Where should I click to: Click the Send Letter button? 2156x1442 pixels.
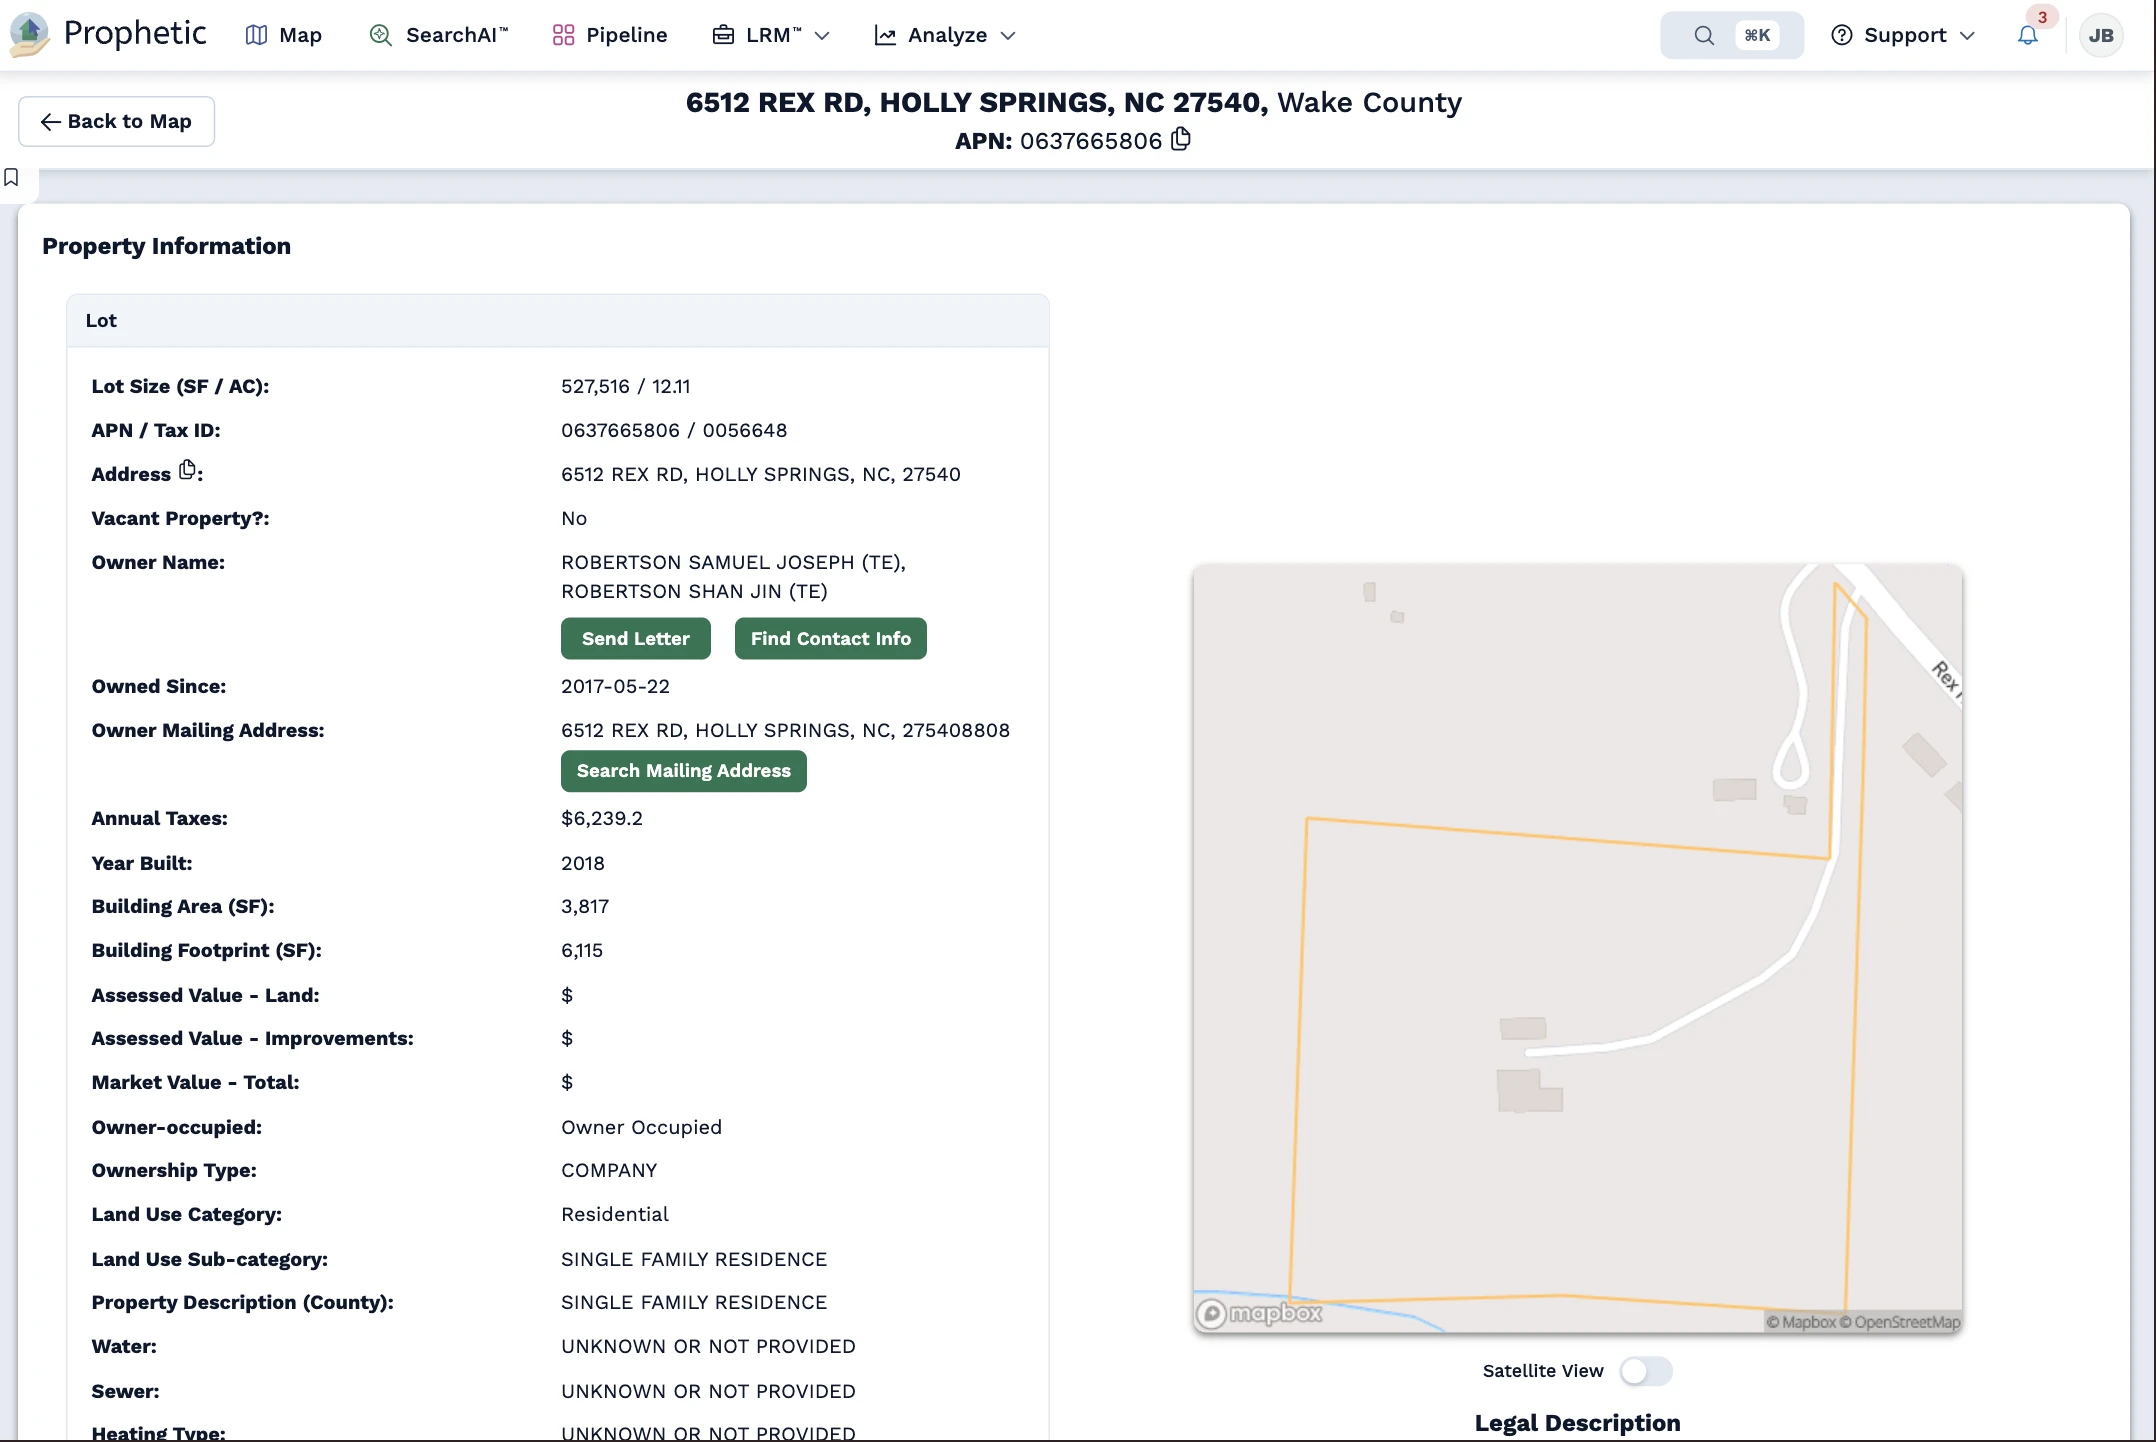[636, 639]
